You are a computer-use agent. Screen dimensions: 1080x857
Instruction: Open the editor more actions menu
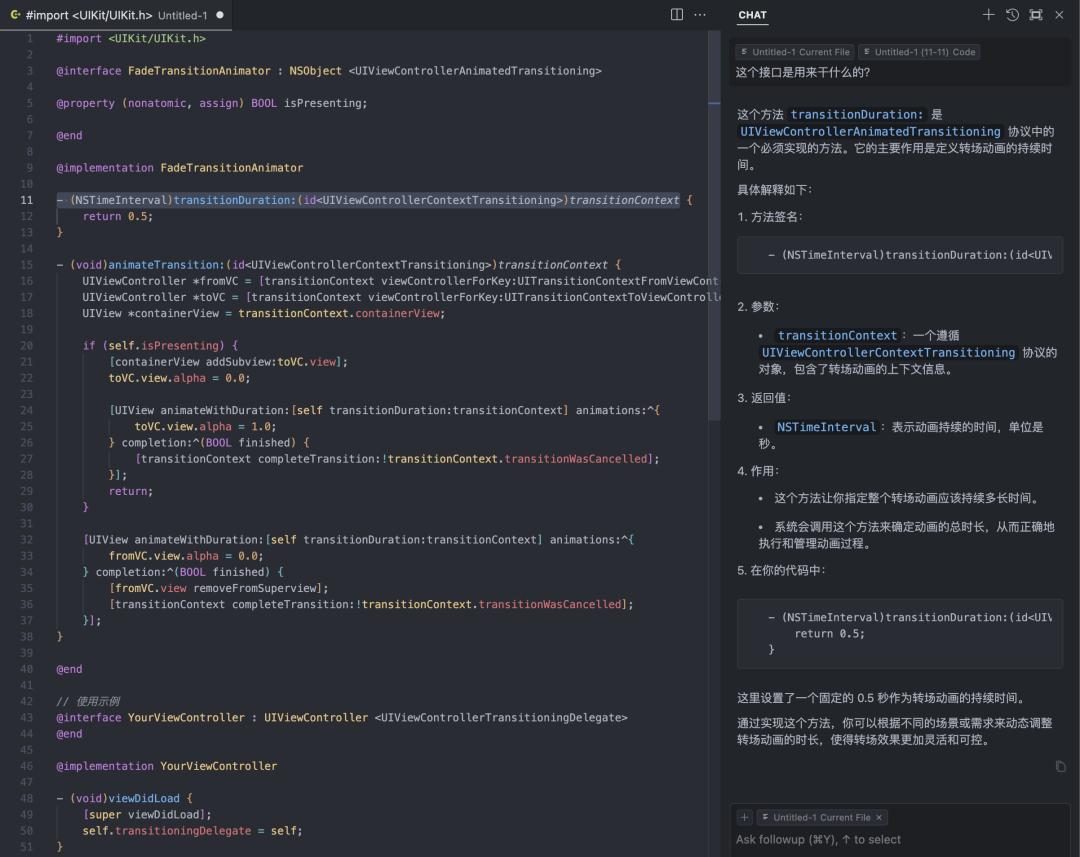[x=700, y=15]
